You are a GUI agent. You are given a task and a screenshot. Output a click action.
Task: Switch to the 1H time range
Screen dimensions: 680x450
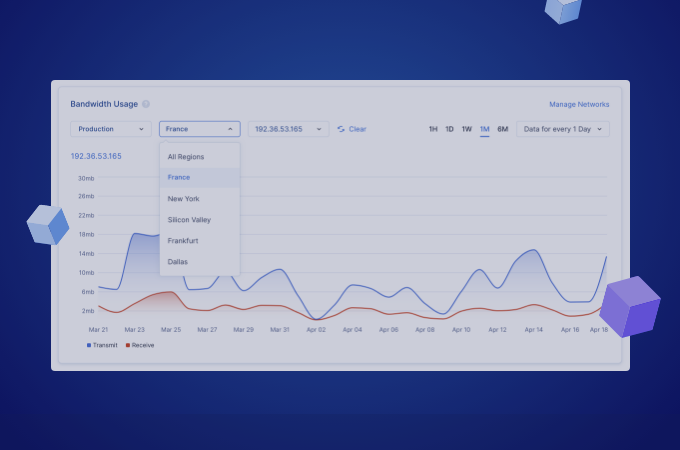[x=433, y=129]
